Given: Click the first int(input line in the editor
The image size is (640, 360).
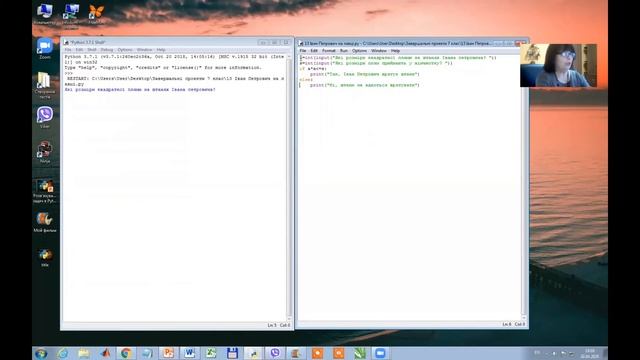Looking at the screenshot, I should (x=398, y=58).
